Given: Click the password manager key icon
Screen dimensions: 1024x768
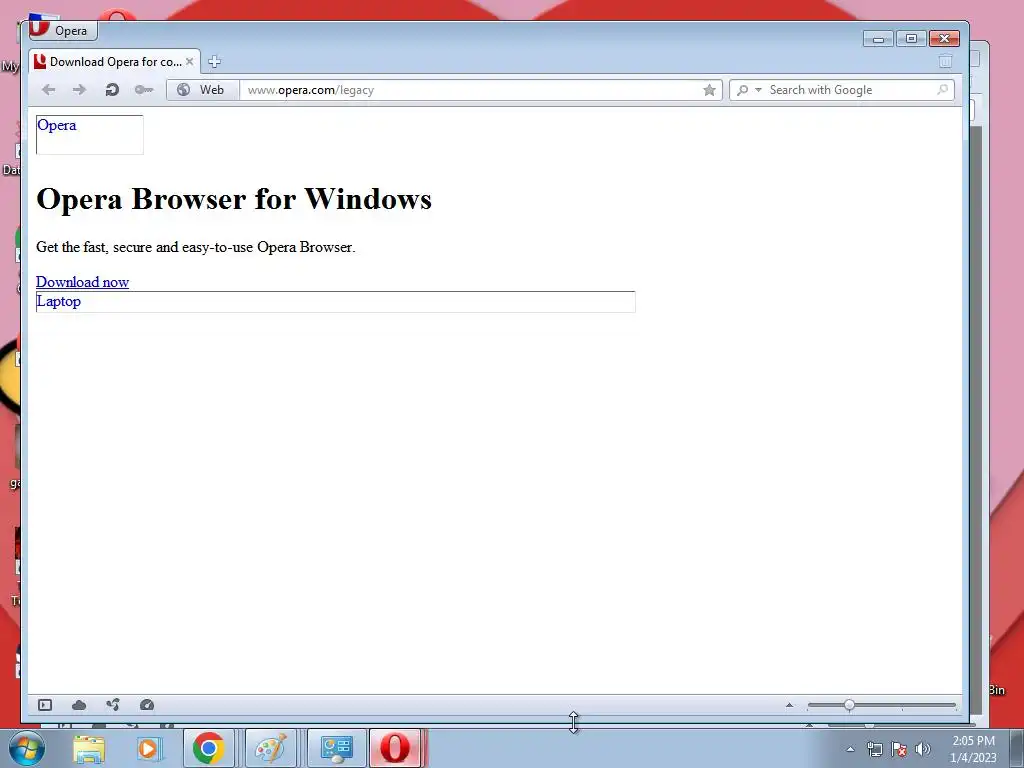Looking at the screenshot, I should pos(144,89).
